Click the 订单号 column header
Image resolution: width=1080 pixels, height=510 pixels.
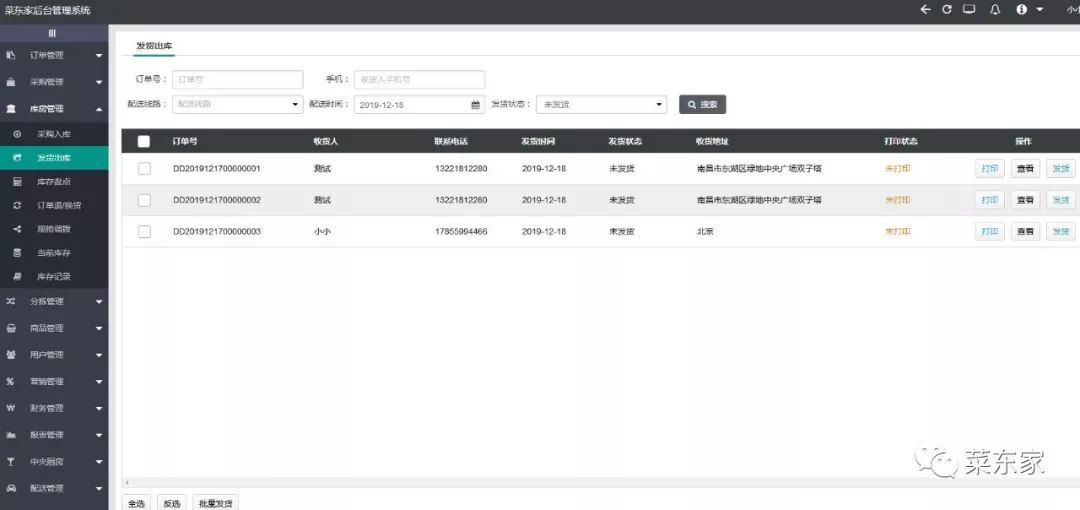point(185,141)
